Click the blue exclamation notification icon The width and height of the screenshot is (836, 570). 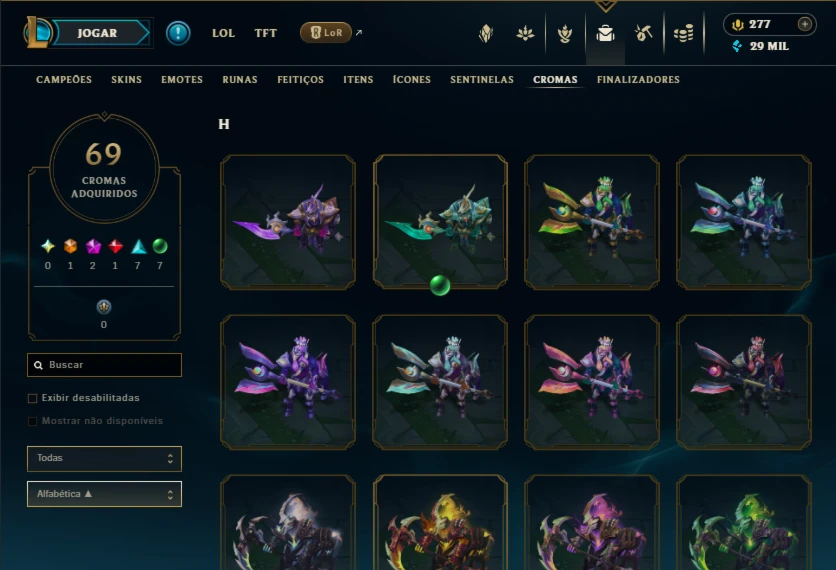point(178,33)
